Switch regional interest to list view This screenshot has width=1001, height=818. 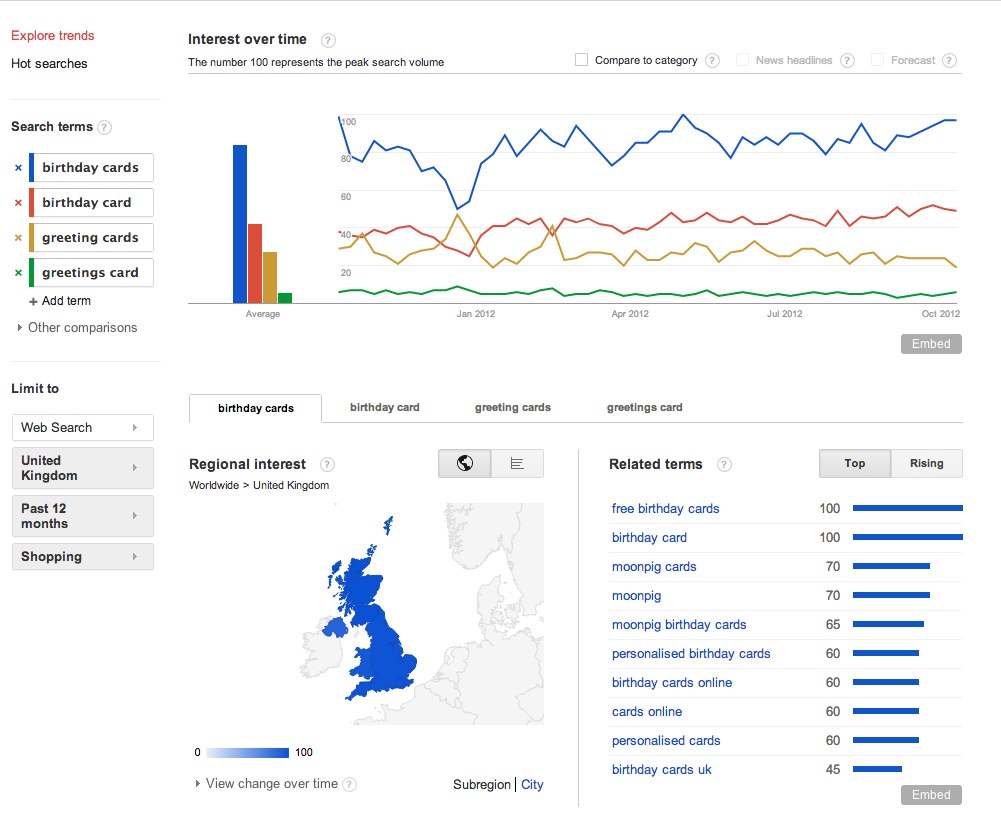pos(517,463)
